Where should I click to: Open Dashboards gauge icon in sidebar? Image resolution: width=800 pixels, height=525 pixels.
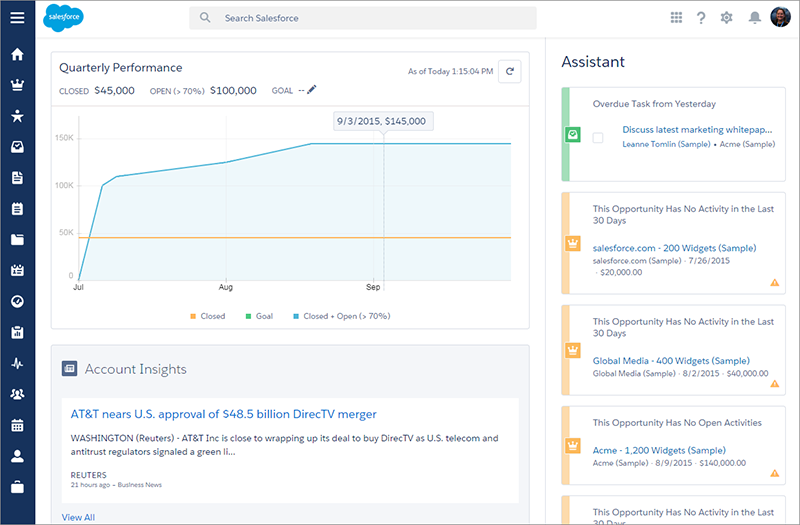click(17, 302)
